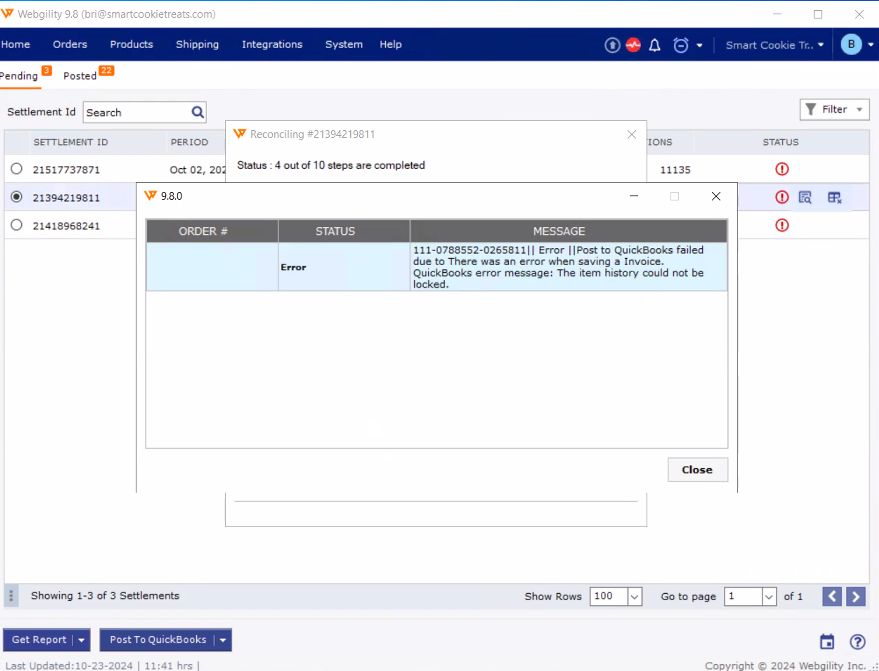879x671 pixels.
Task: Click the upload arrow icon in header
Action: 612,45
